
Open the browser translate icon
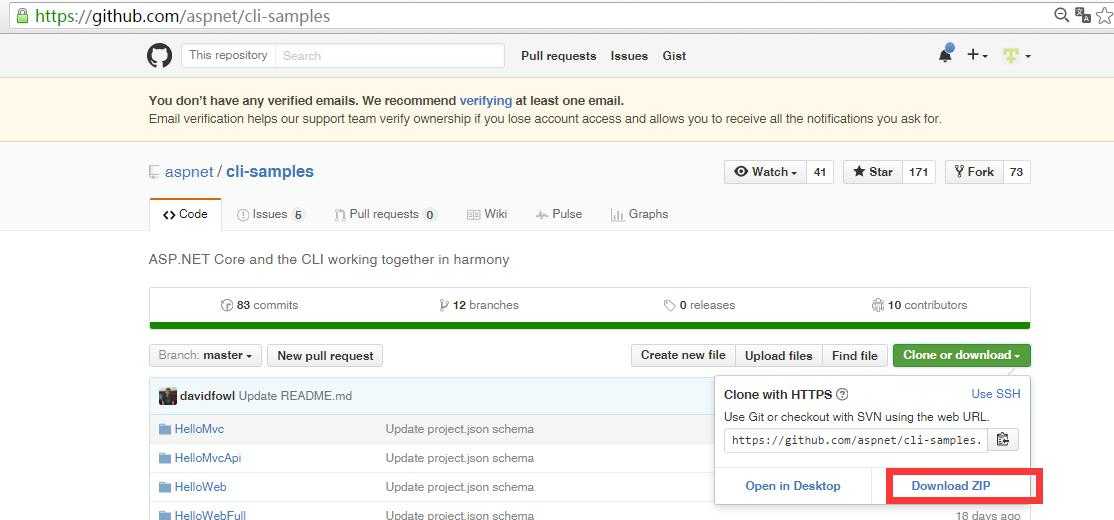1083,15
